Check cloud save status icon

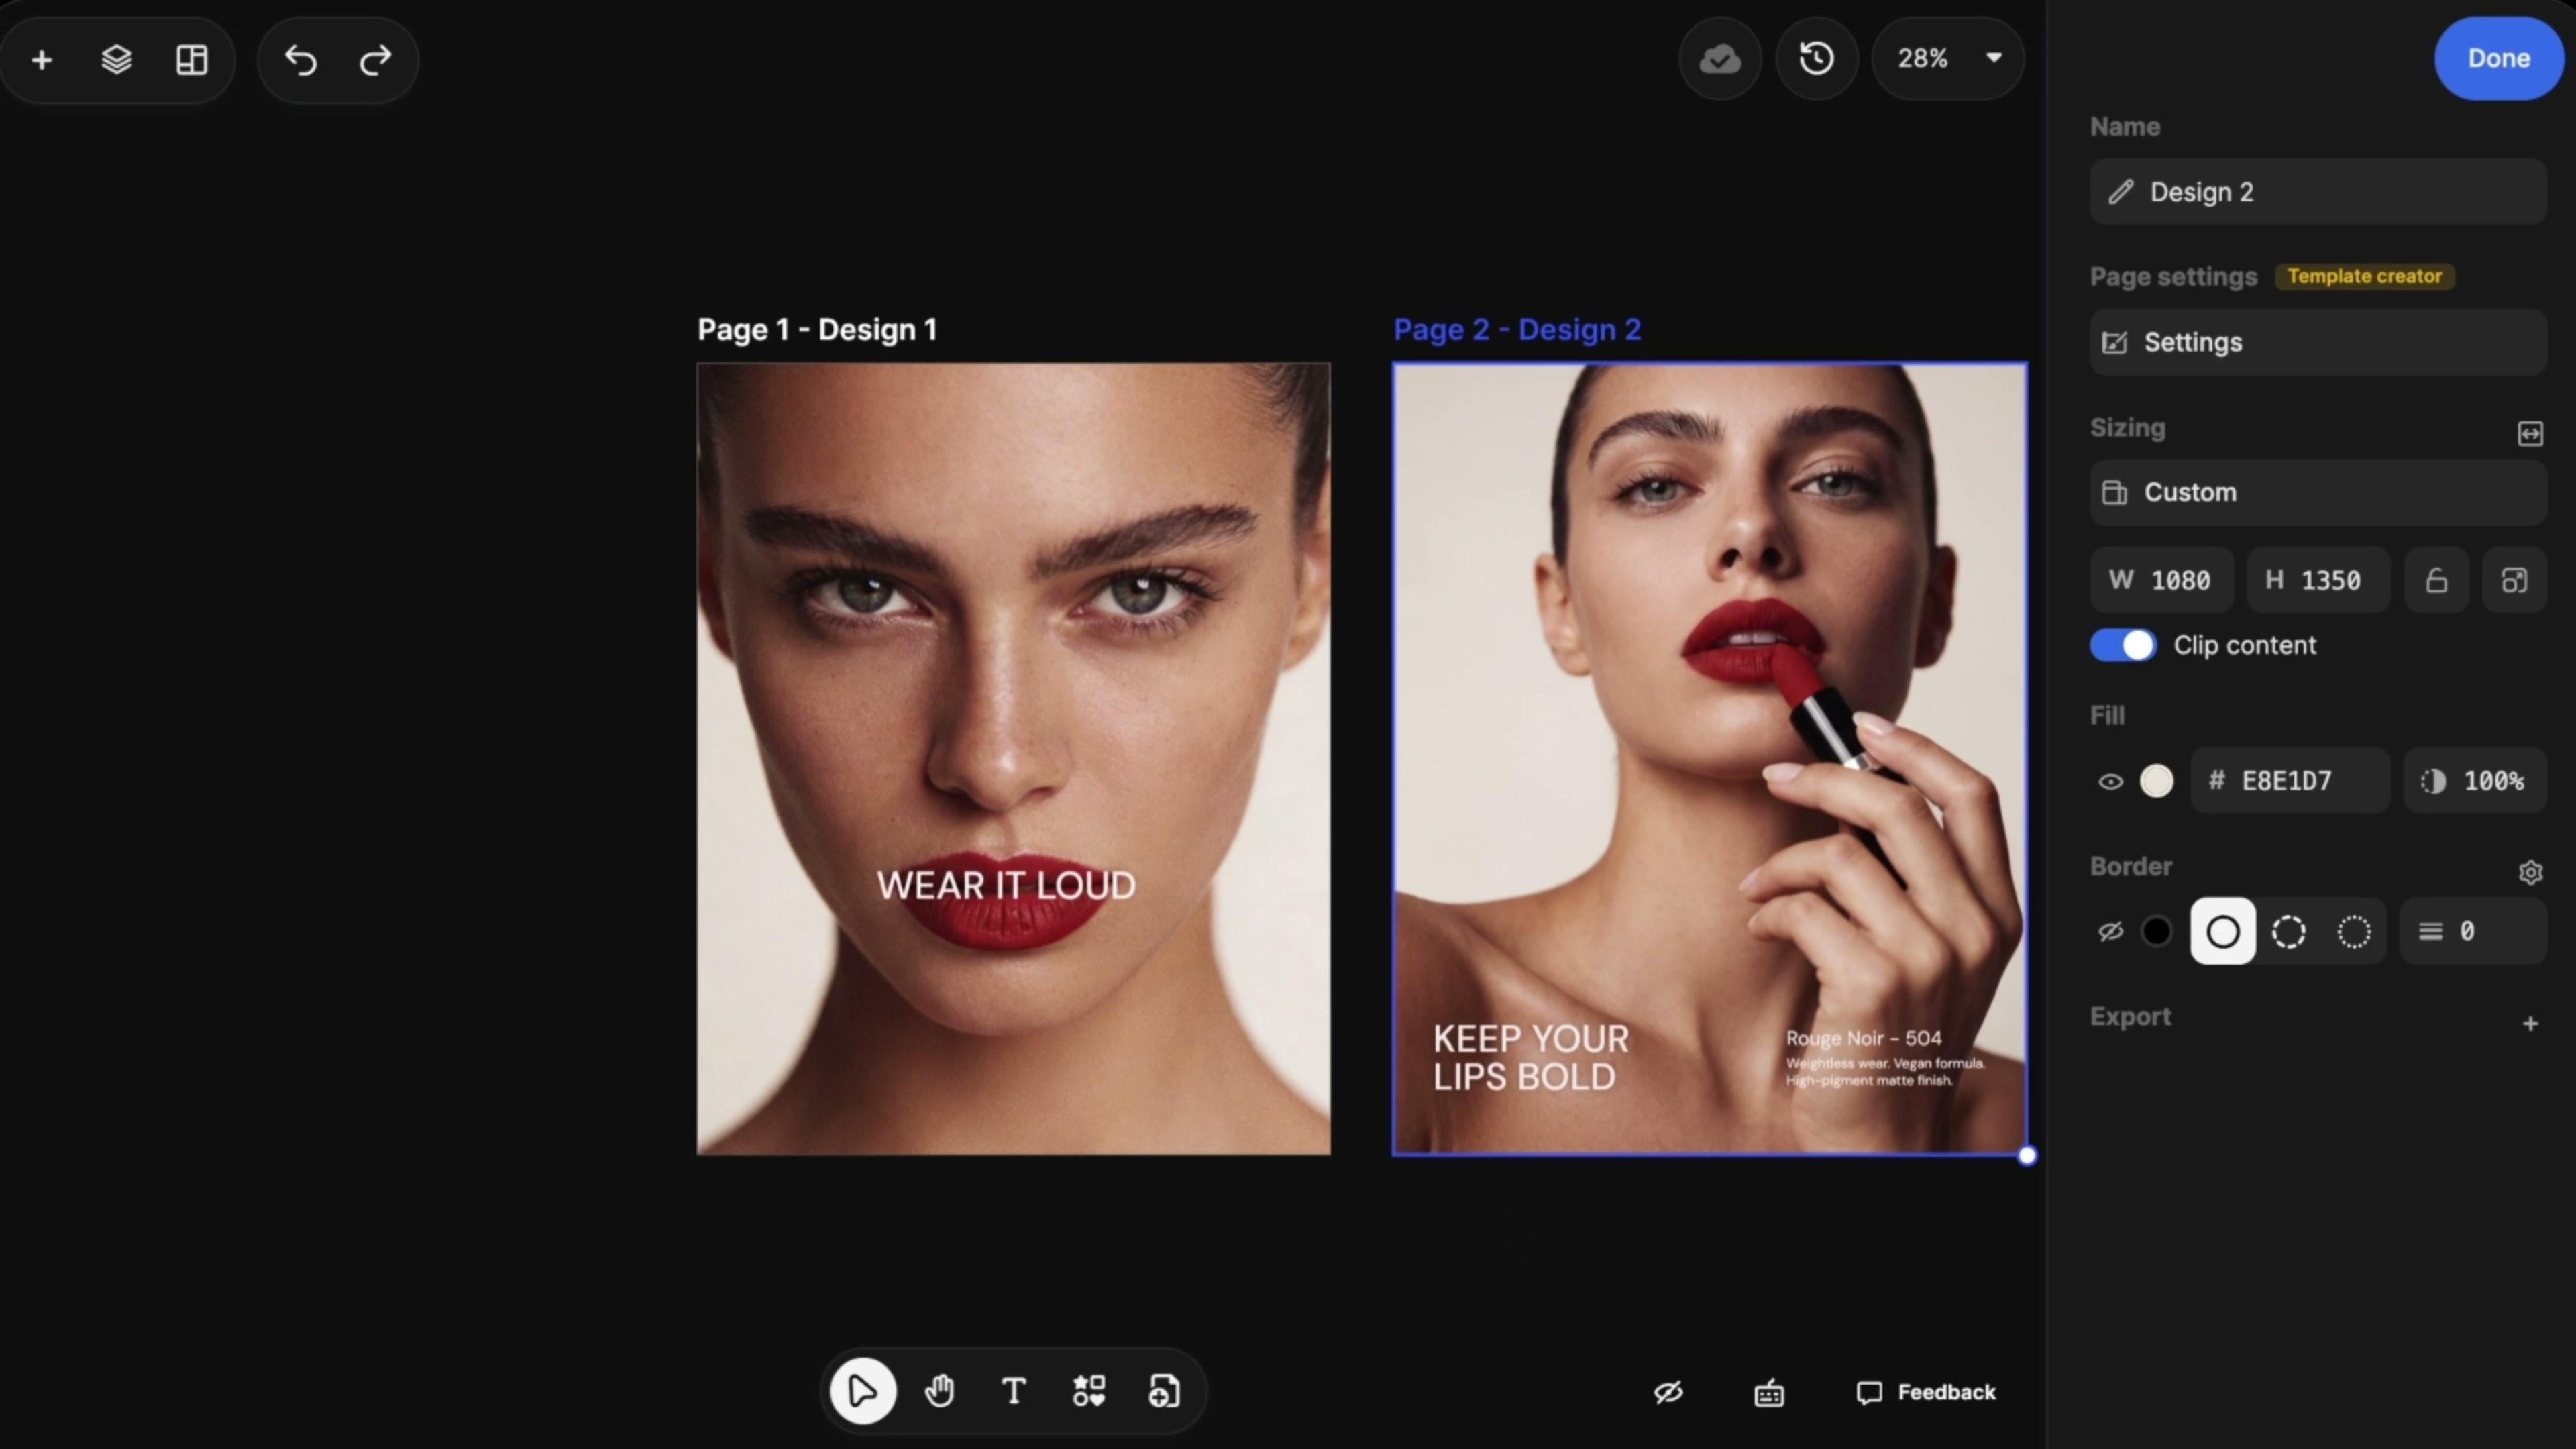(x=1720, y=59)
